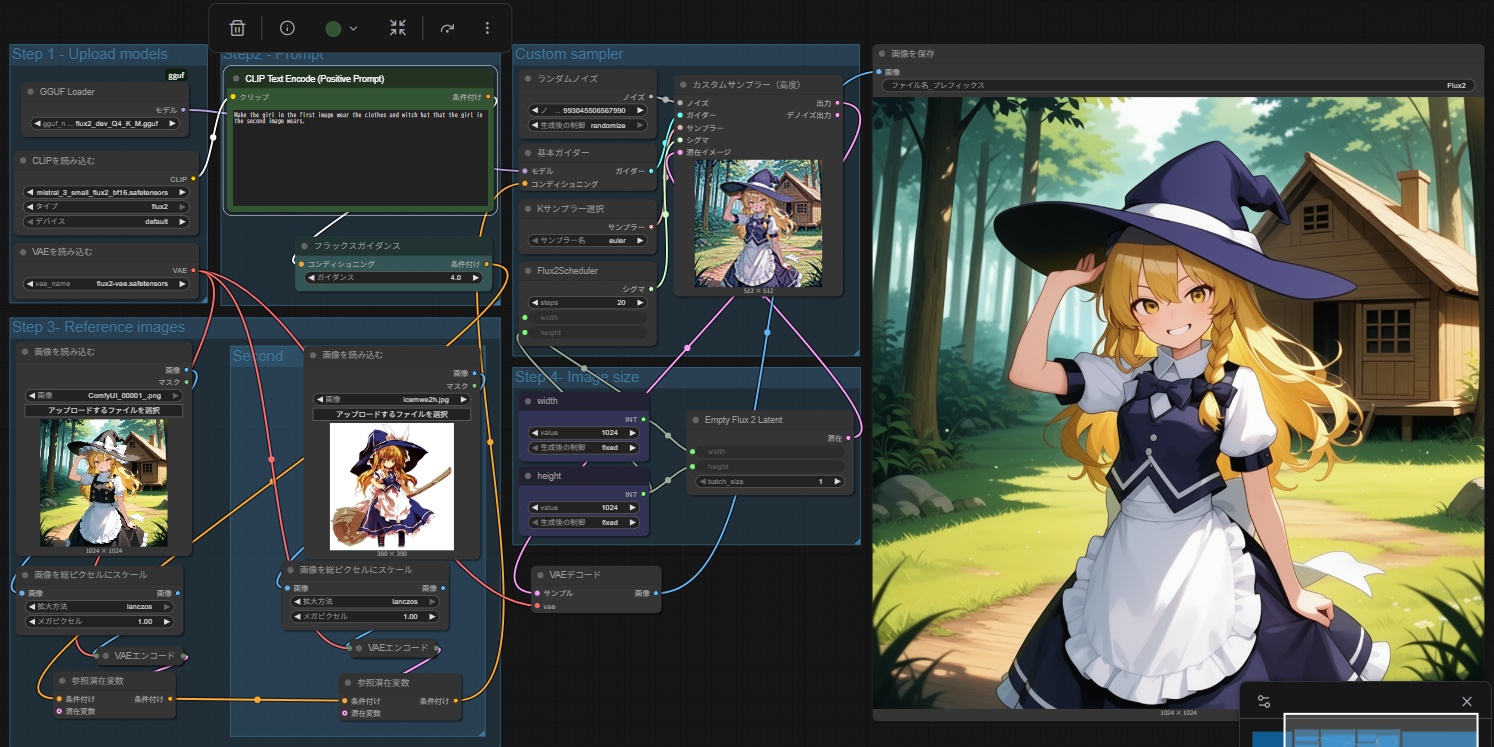
Task: Select the Step 1 - Upload models group title
Action: (90, 54)
